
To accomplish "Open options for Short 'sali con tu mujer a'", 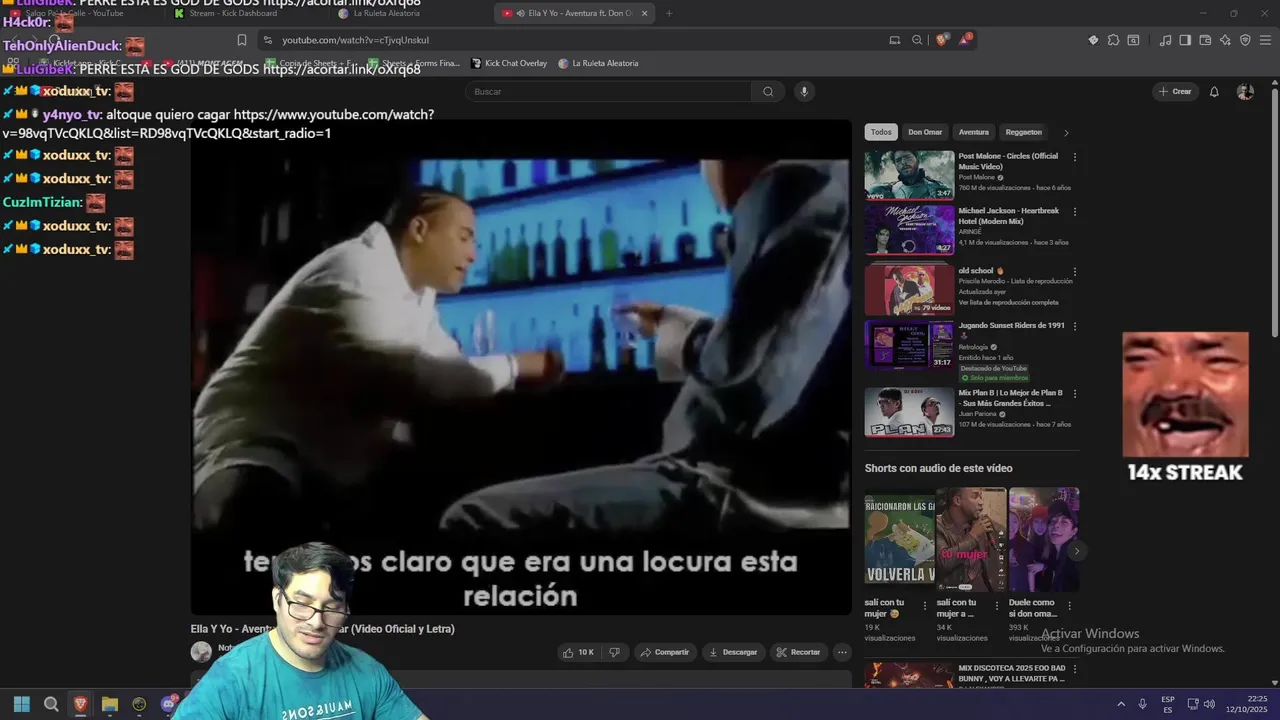I will tap(996, 606).
